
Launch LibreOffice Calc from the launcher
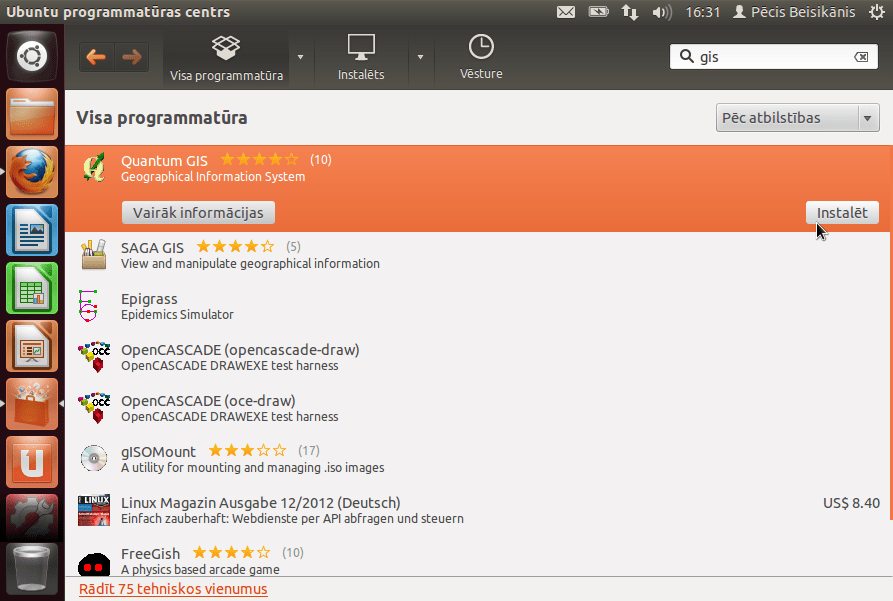pyautogui.click(x=32, y=288)
